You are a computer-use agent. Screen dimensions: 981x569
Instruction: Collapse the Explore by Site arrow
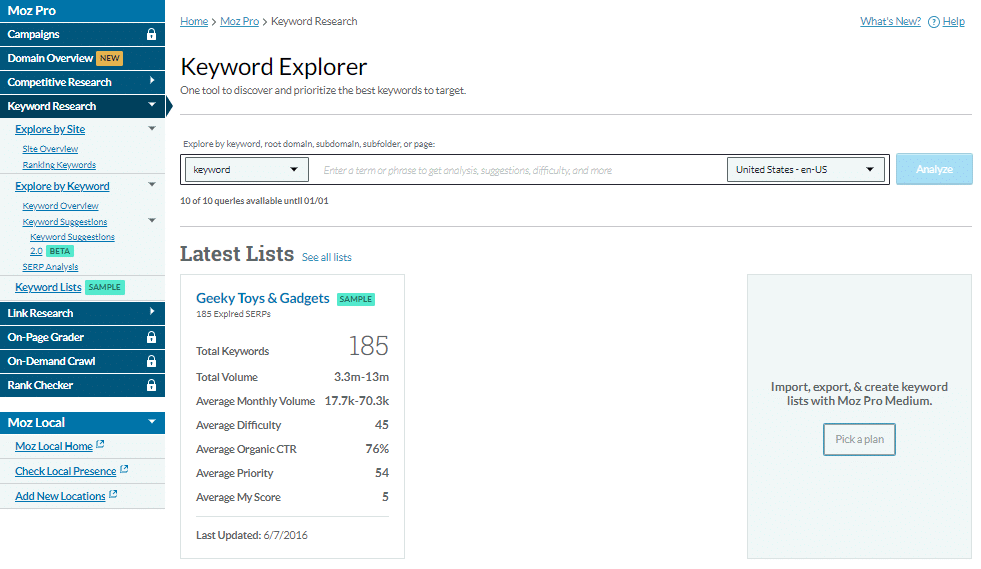[151, 128]
